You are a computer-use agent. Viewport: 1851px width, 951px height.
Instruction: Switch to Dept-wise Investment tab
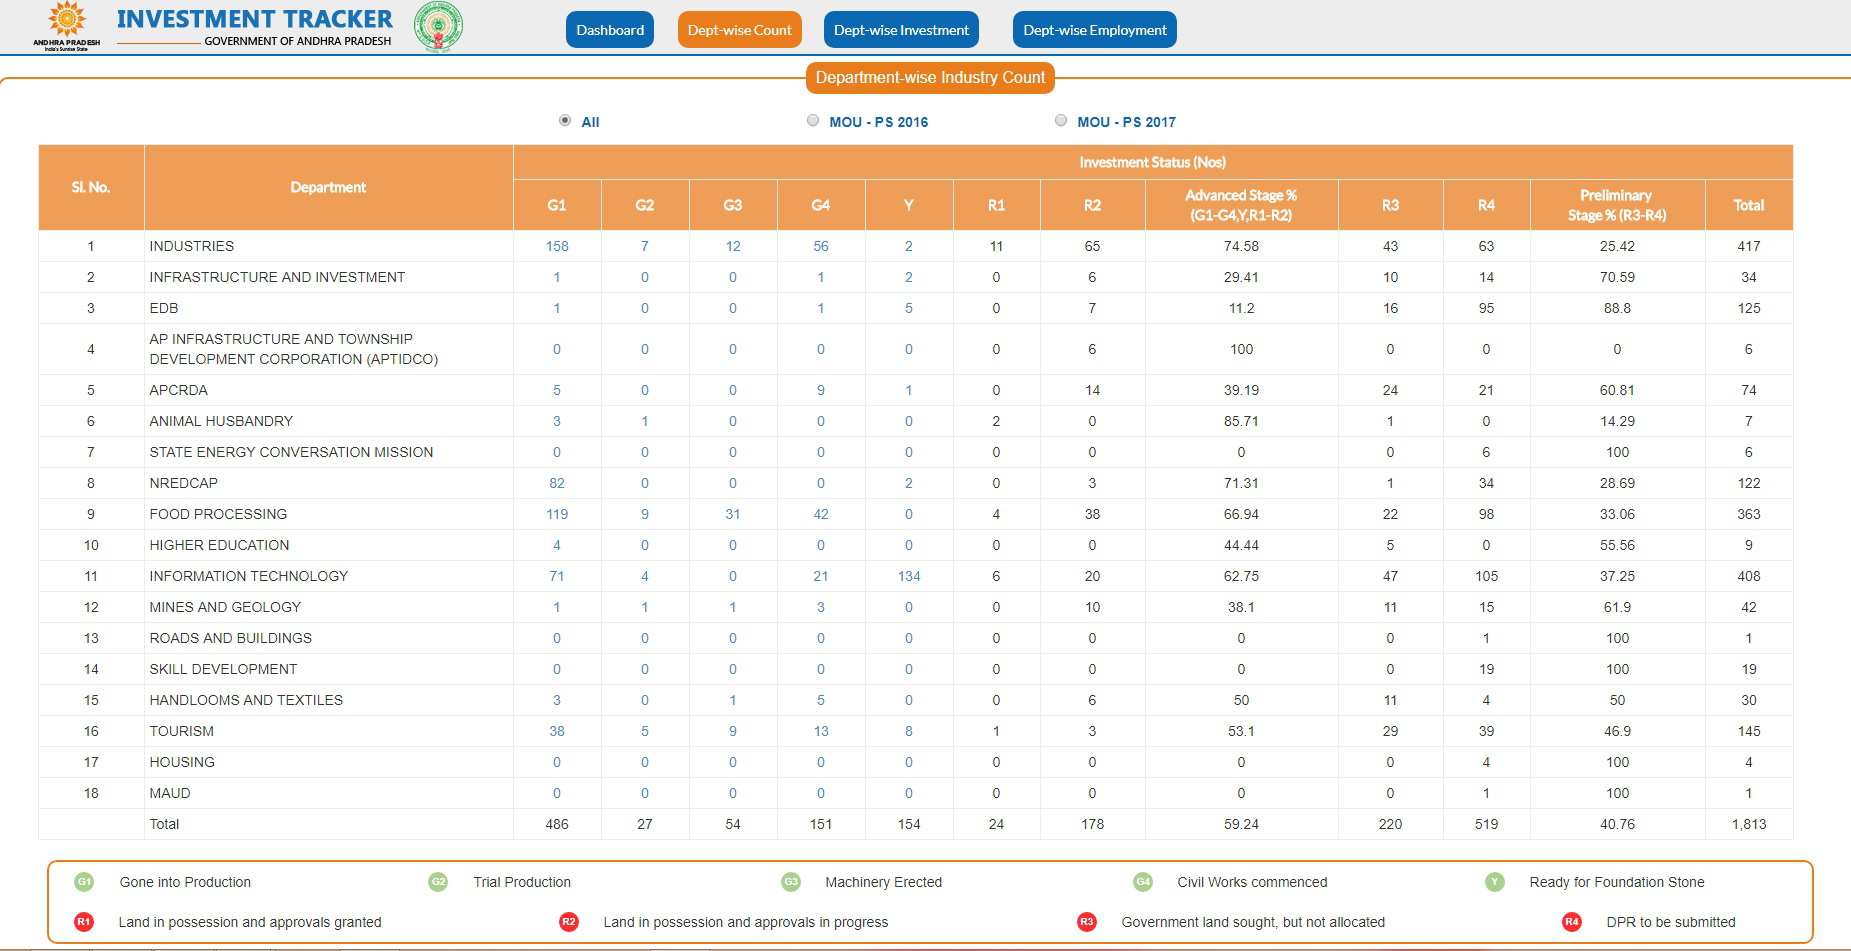click(901, 30)
